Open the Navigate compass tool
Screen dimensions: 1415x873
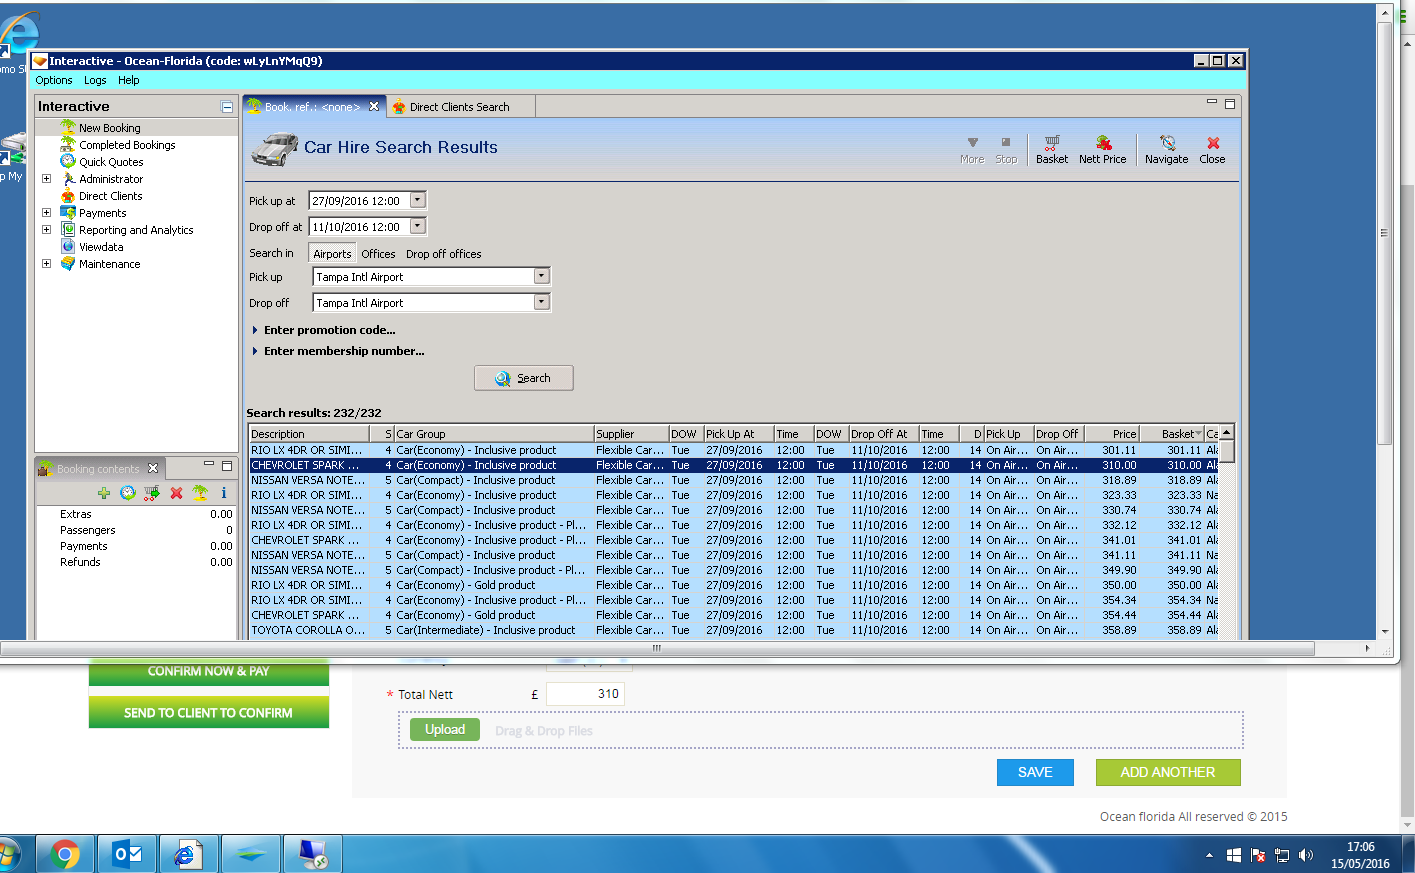coord(1166,149)
